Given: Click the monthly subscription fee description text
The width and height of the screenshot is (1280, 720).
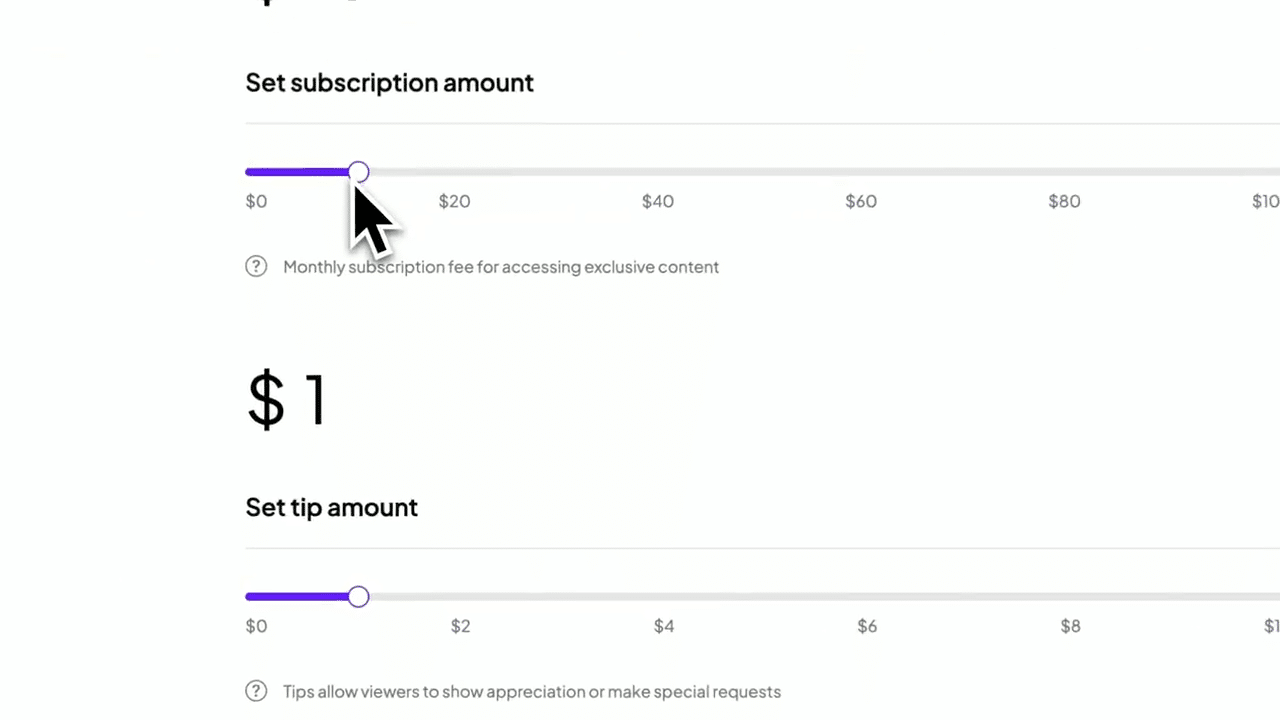Looking at the screenshot, I should (x=501, y=266).
